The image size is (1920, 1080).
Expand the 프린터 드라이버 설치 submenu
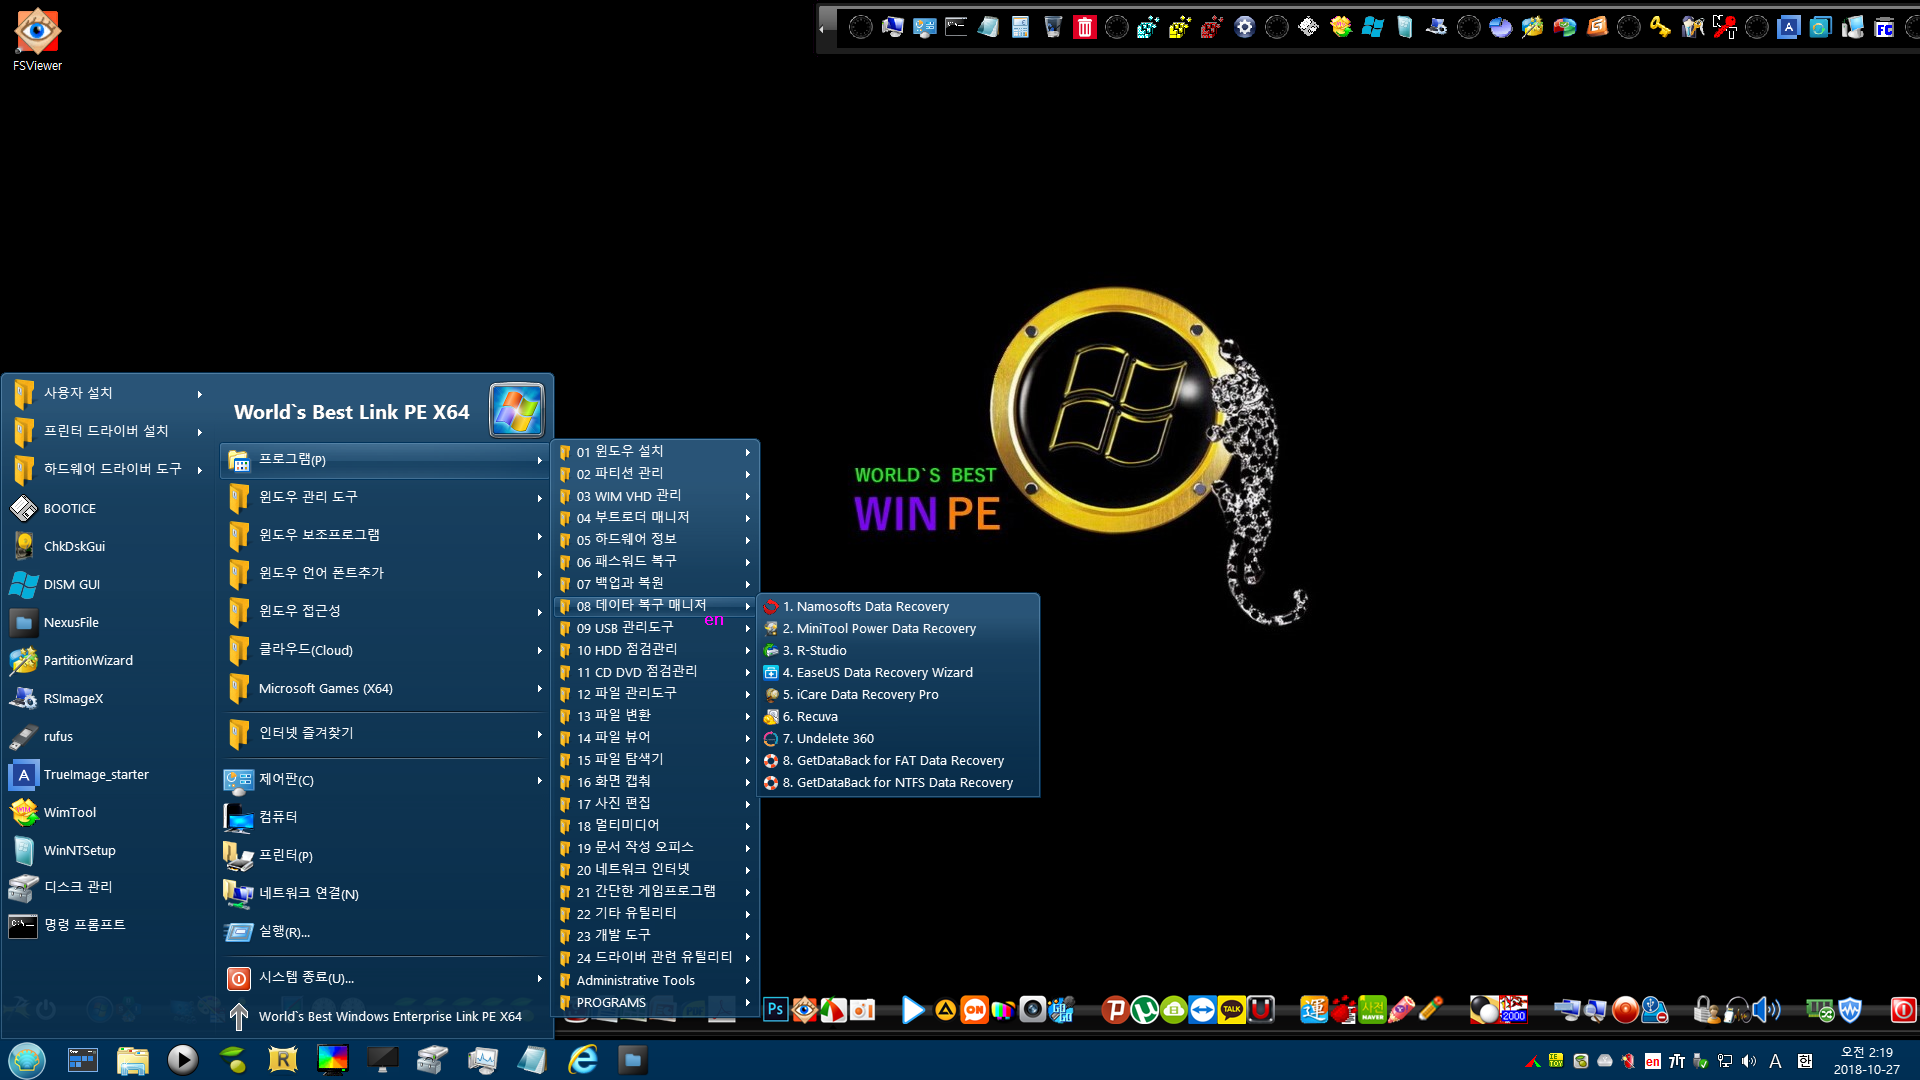108,432
